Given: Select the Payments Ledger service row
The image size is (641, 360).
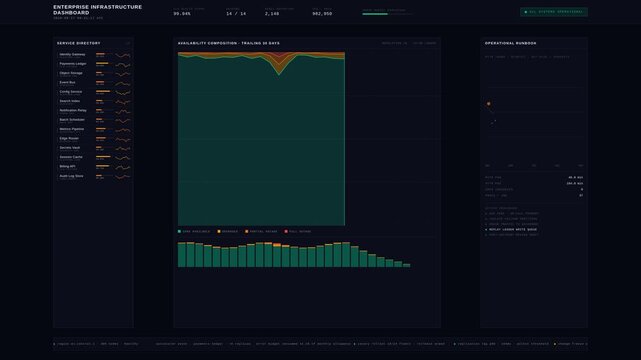Looking at the screenshot, I should [94, 65].
